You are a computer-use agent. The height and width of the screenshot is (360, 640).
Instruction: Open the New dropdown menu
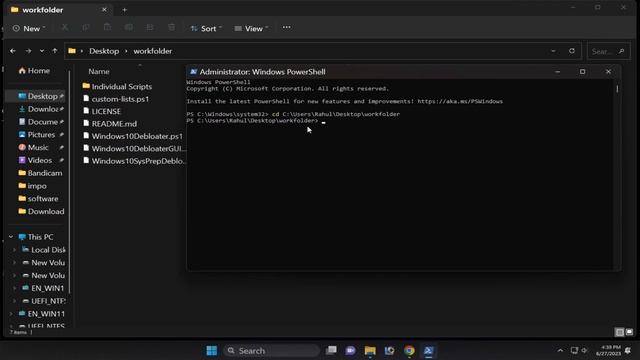point(29,29)
